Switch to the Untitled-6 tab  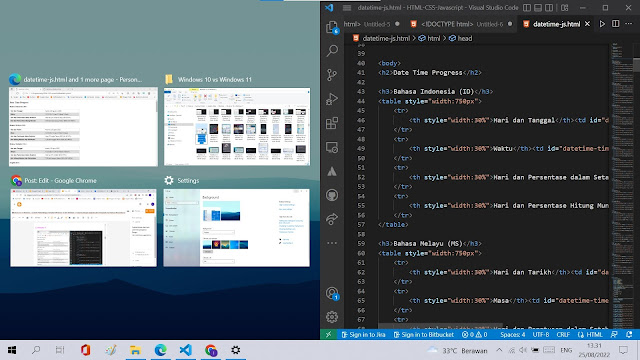pyautogui.click(x=461, y=24)
